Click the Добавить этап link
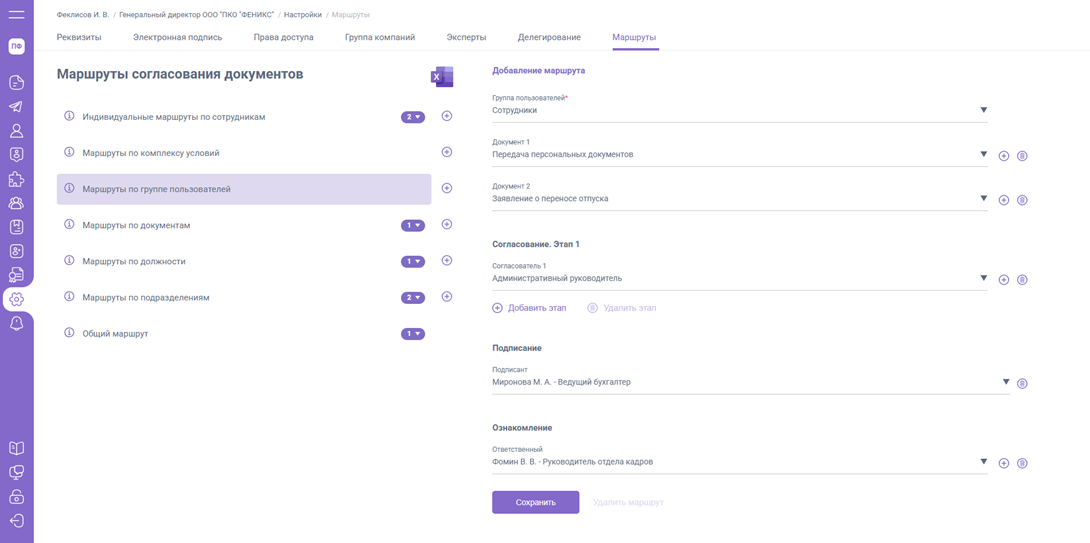Viewport: 1090px width, 543px height. [x=529, y=308]
